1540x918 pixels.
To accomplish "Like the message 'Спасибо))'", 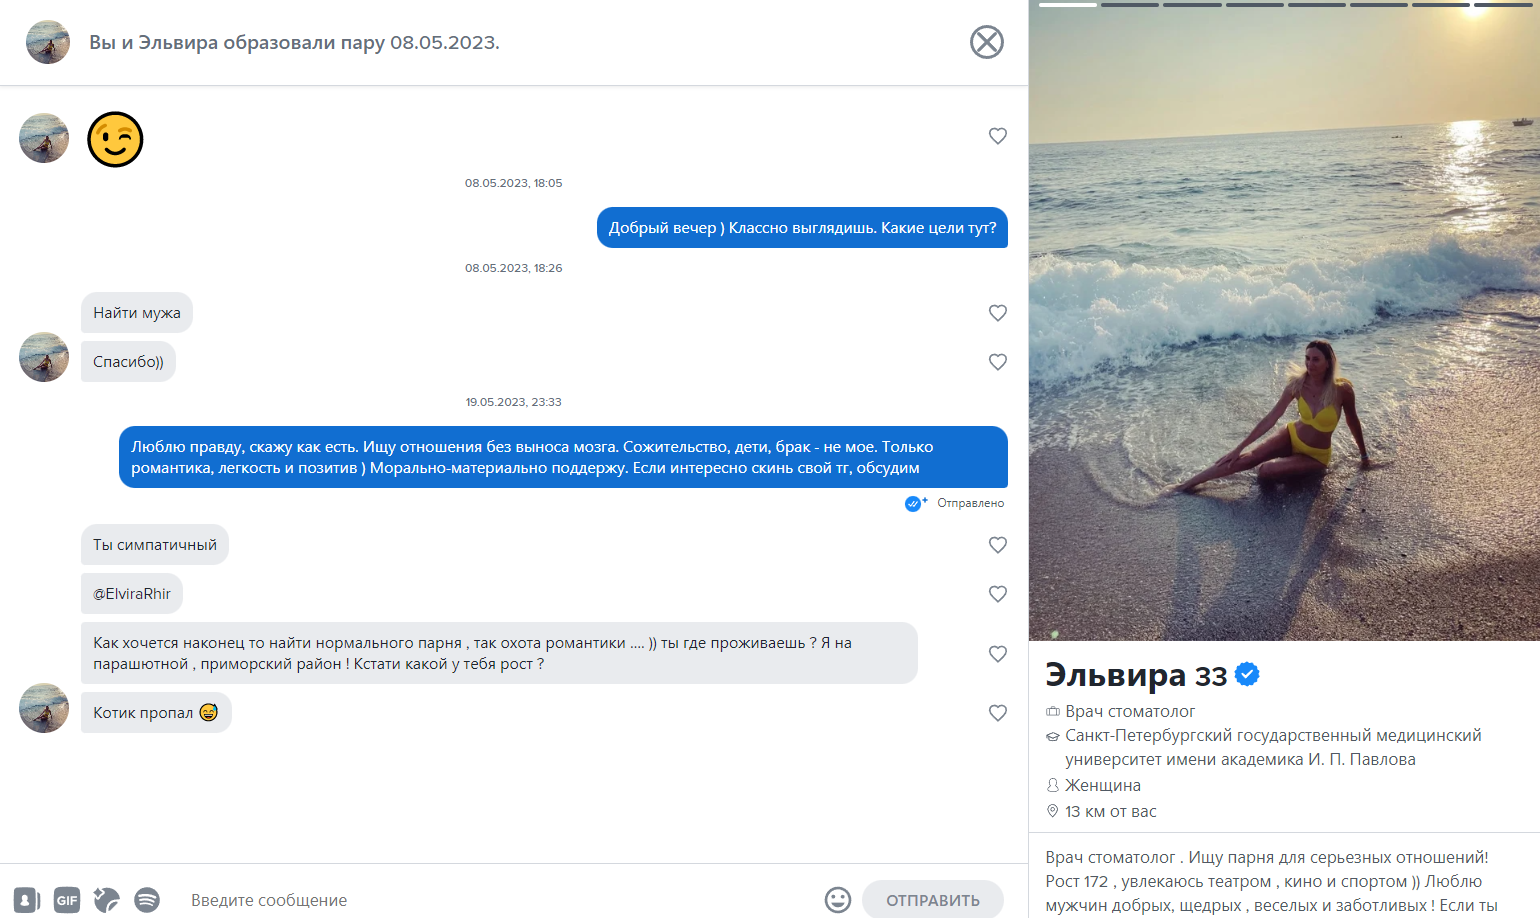I will pos(997,362).
